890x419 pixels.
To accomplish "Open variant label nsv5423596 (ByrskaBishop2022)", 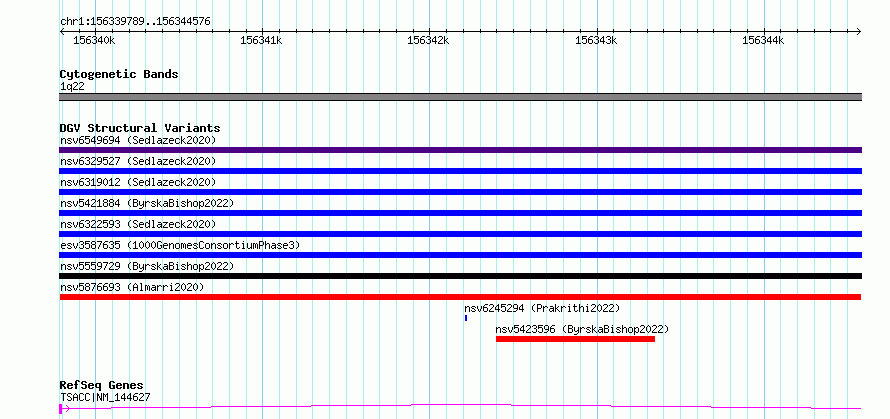I will coord(582,329).
